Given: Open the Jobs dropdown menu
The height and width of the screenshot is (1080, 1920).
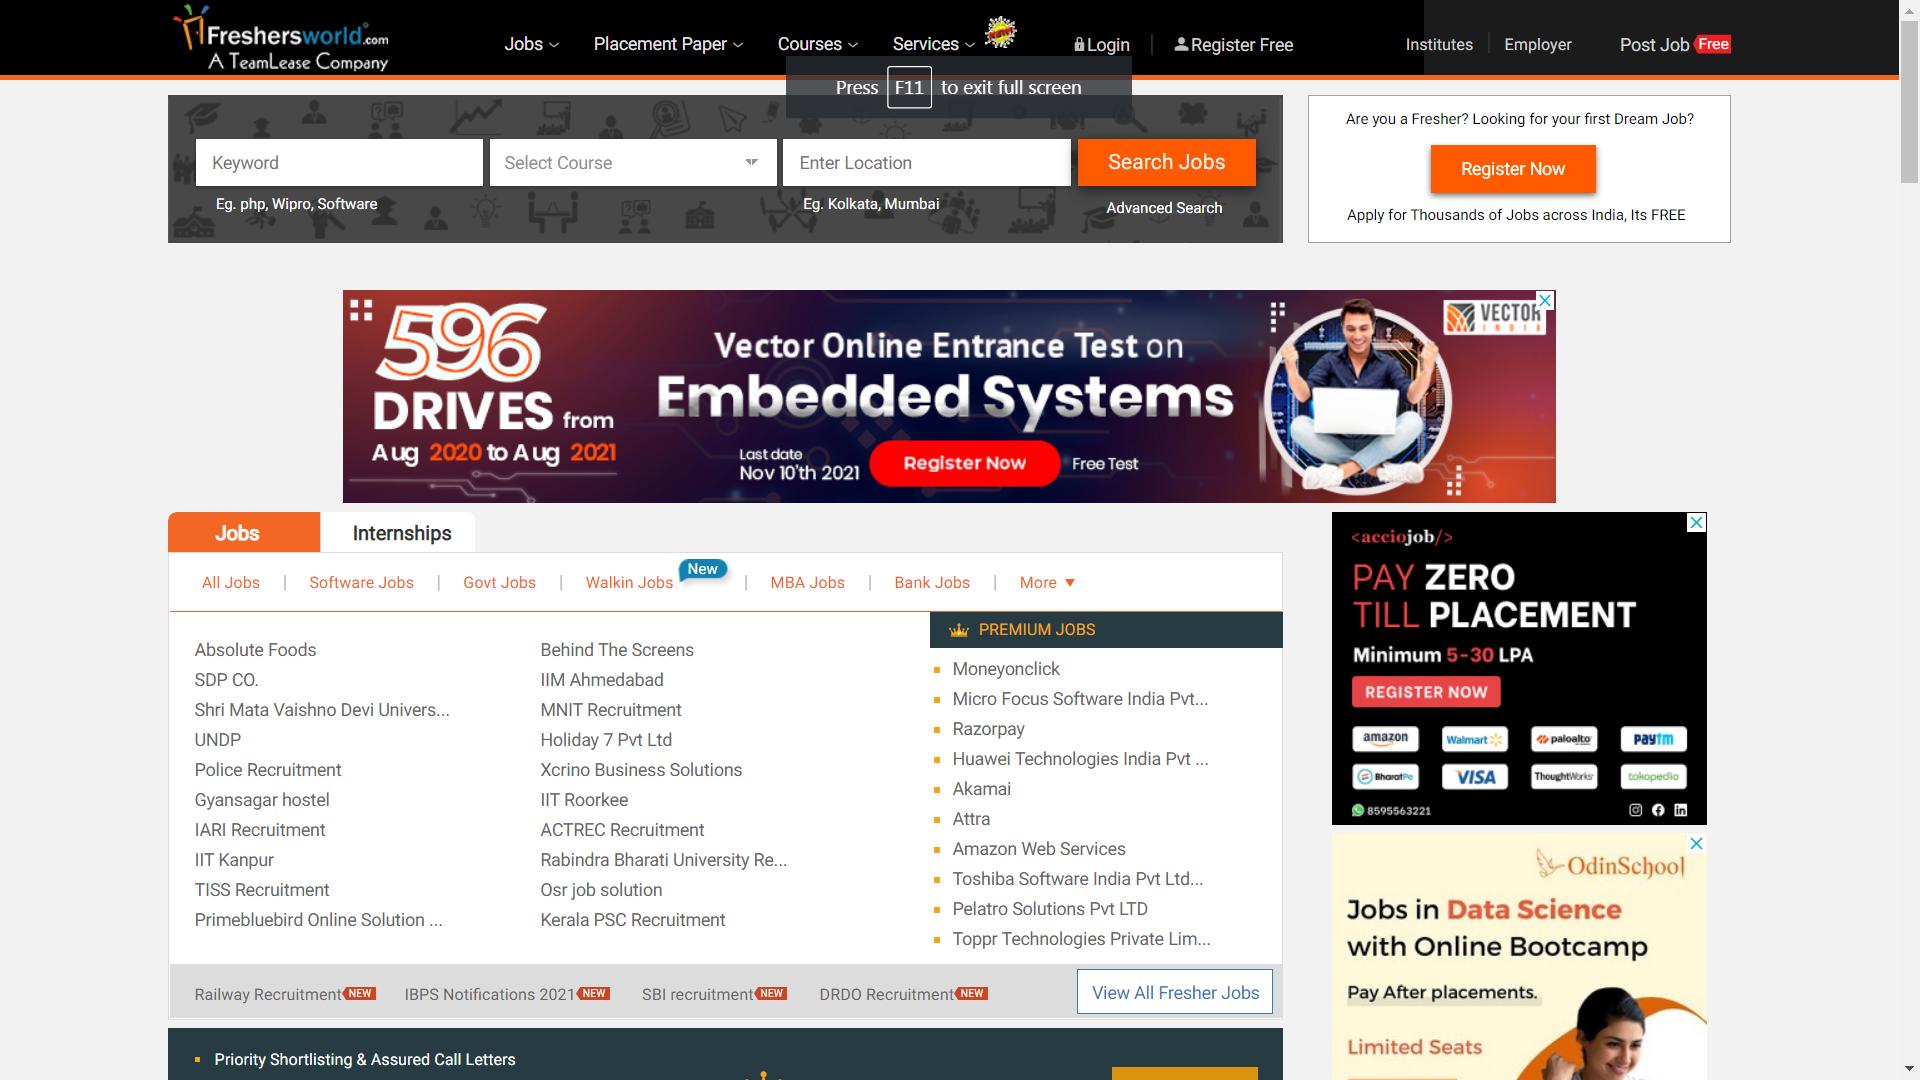Looking at the screenshot, I should click(x=532, y=44).
